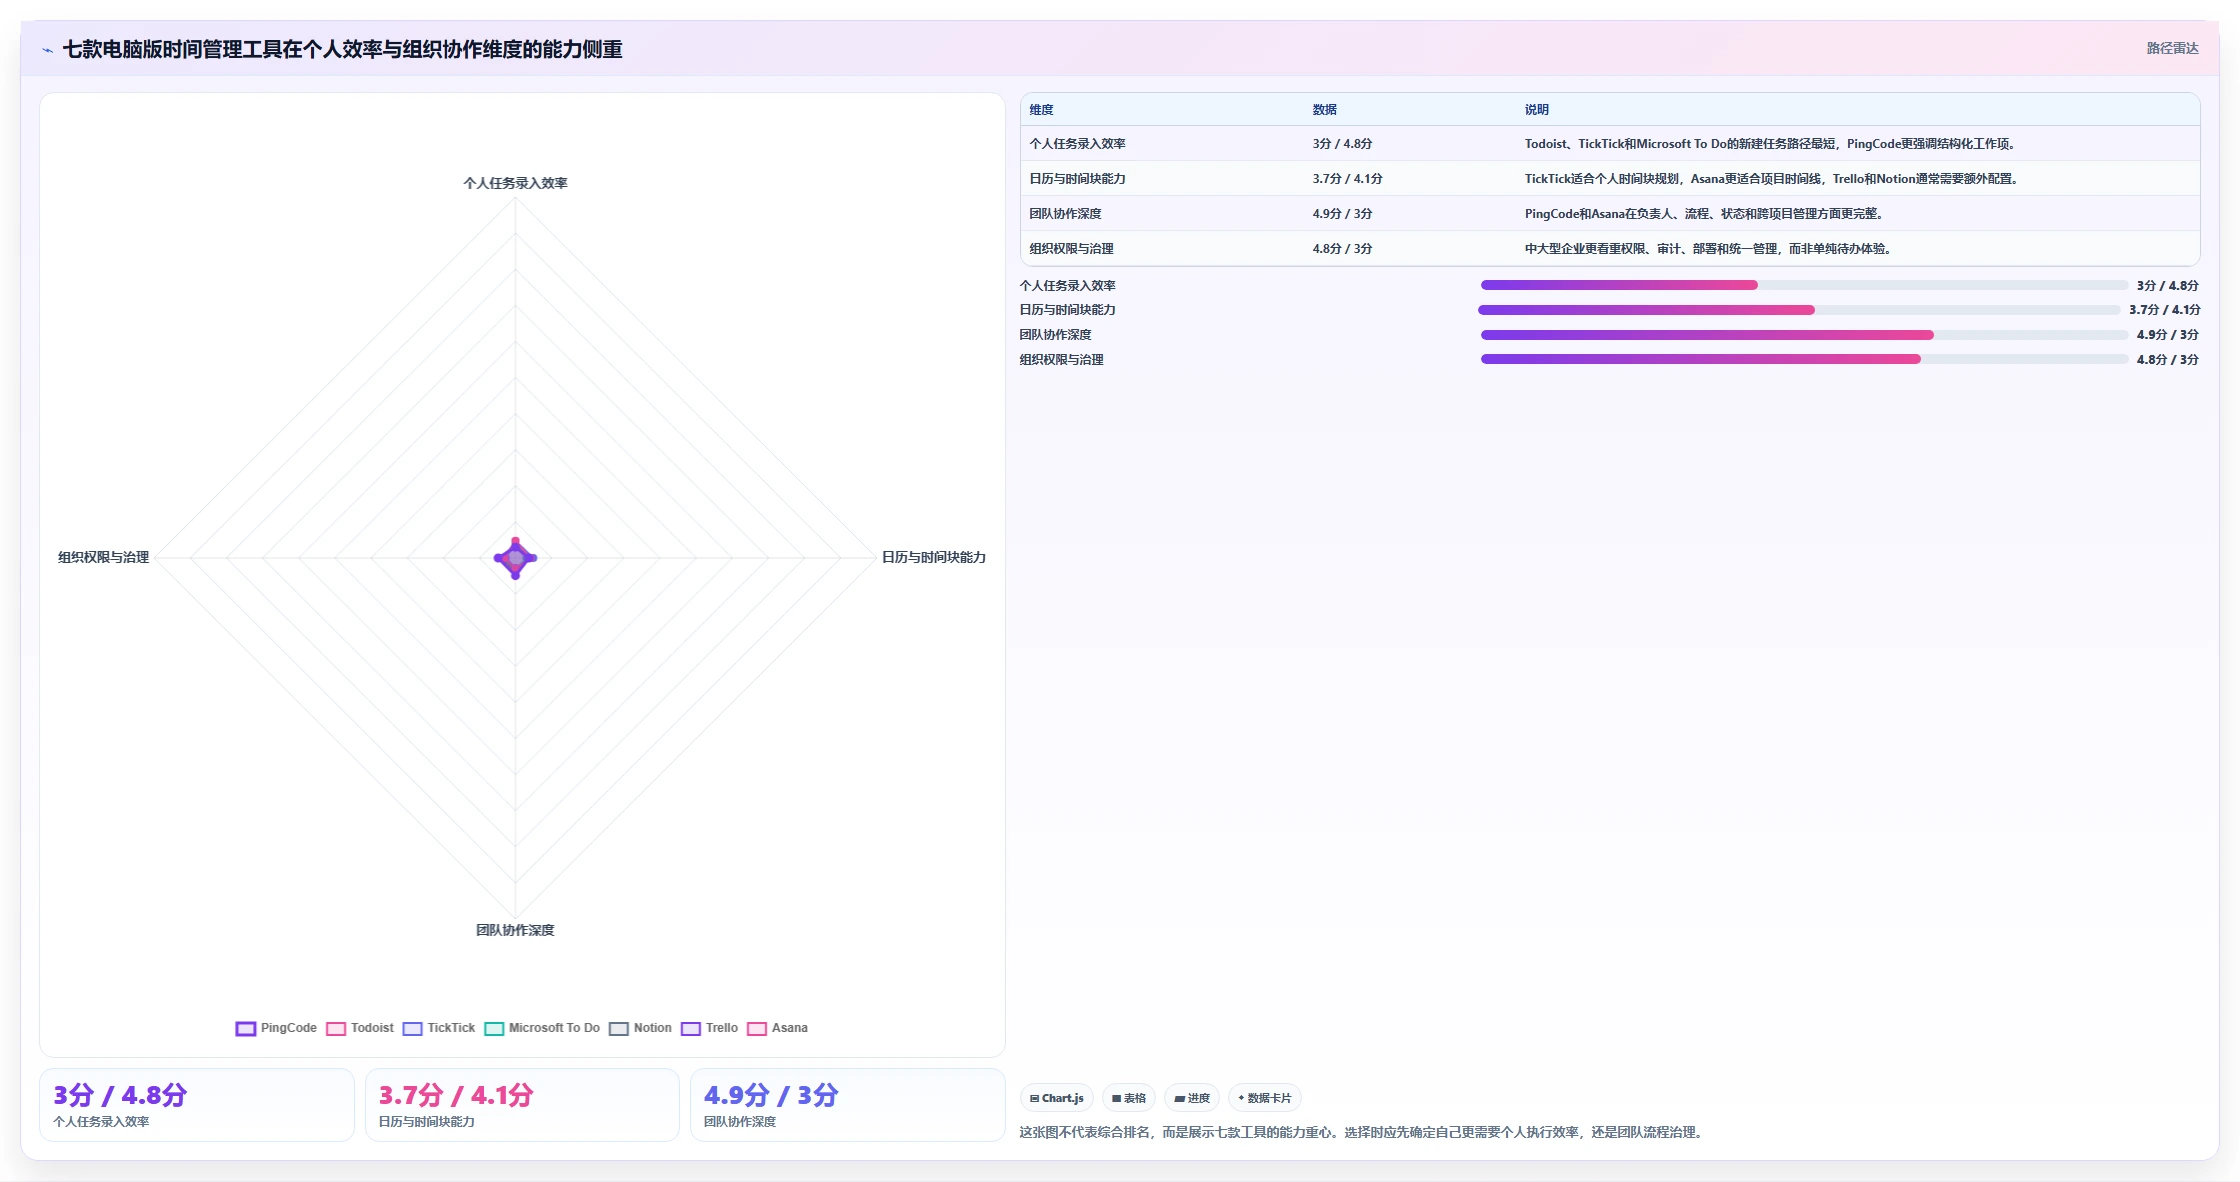
Task: Click the 组织权限与治理 progress bar
Action: click(1804, 359)
